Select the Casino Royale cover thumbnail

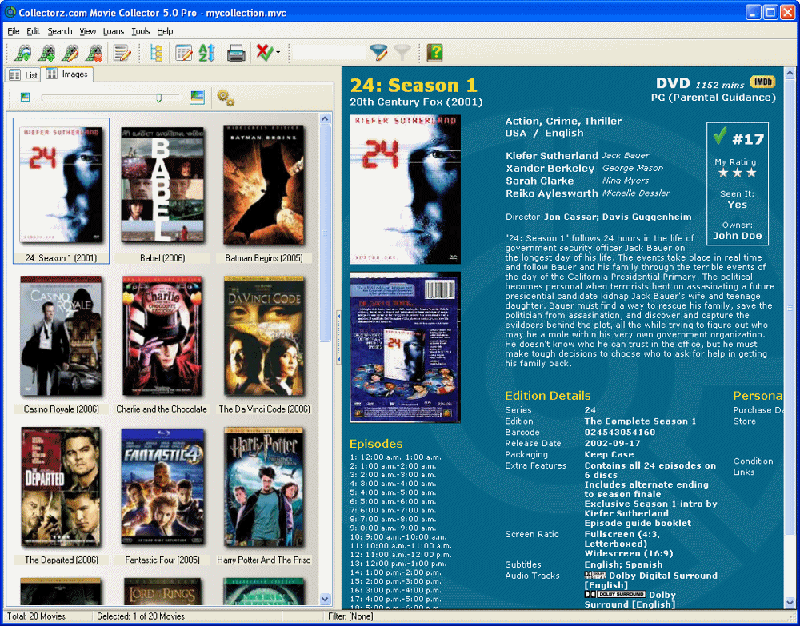(x=61, y=336)
